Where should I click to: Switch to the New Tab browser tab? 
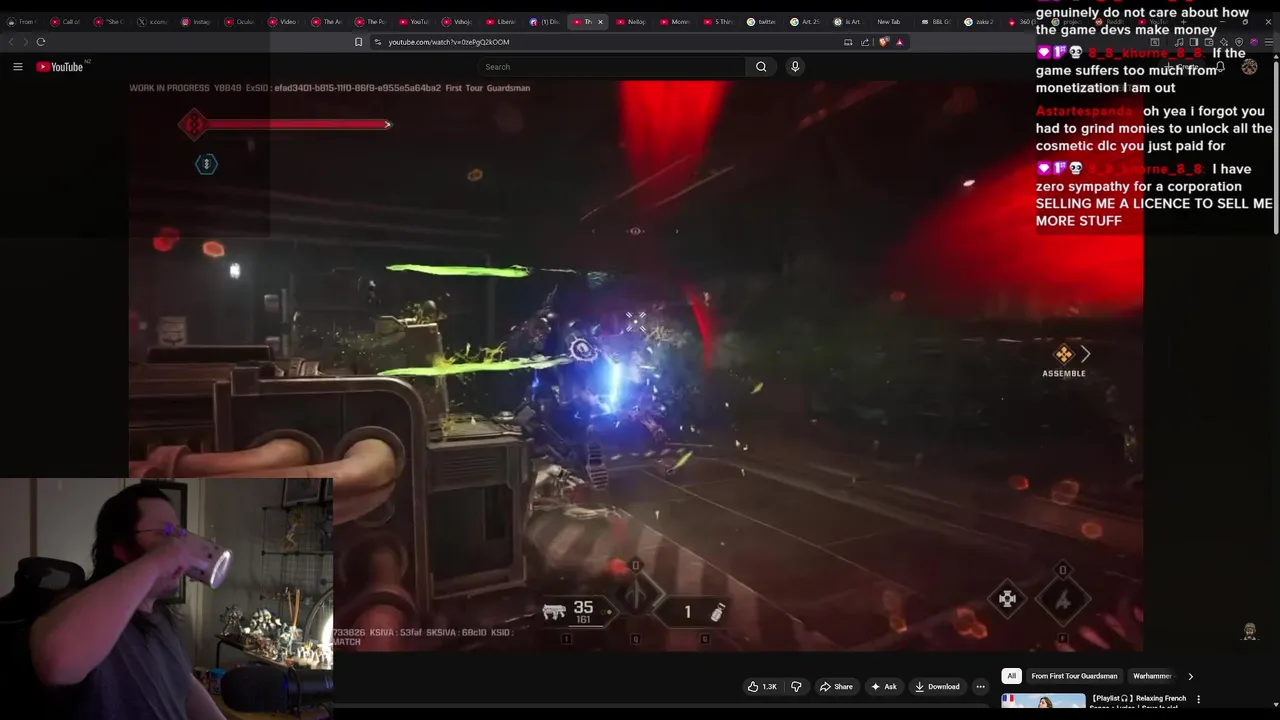[x=889, y=21]
